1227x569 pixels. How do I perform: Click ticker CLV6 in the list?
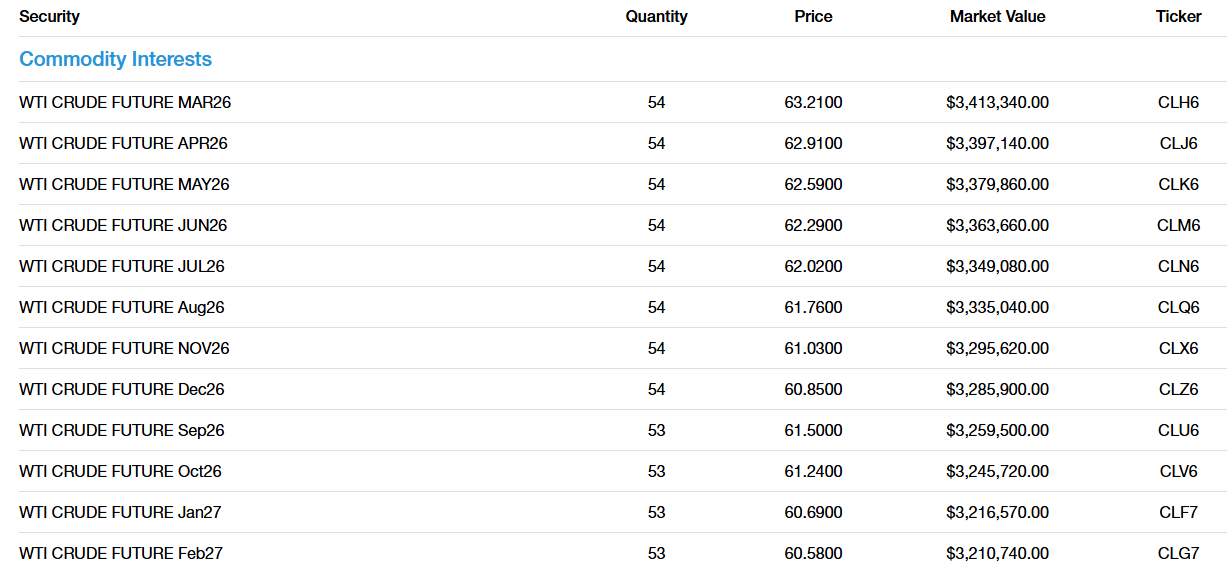tap(1178, 471)
